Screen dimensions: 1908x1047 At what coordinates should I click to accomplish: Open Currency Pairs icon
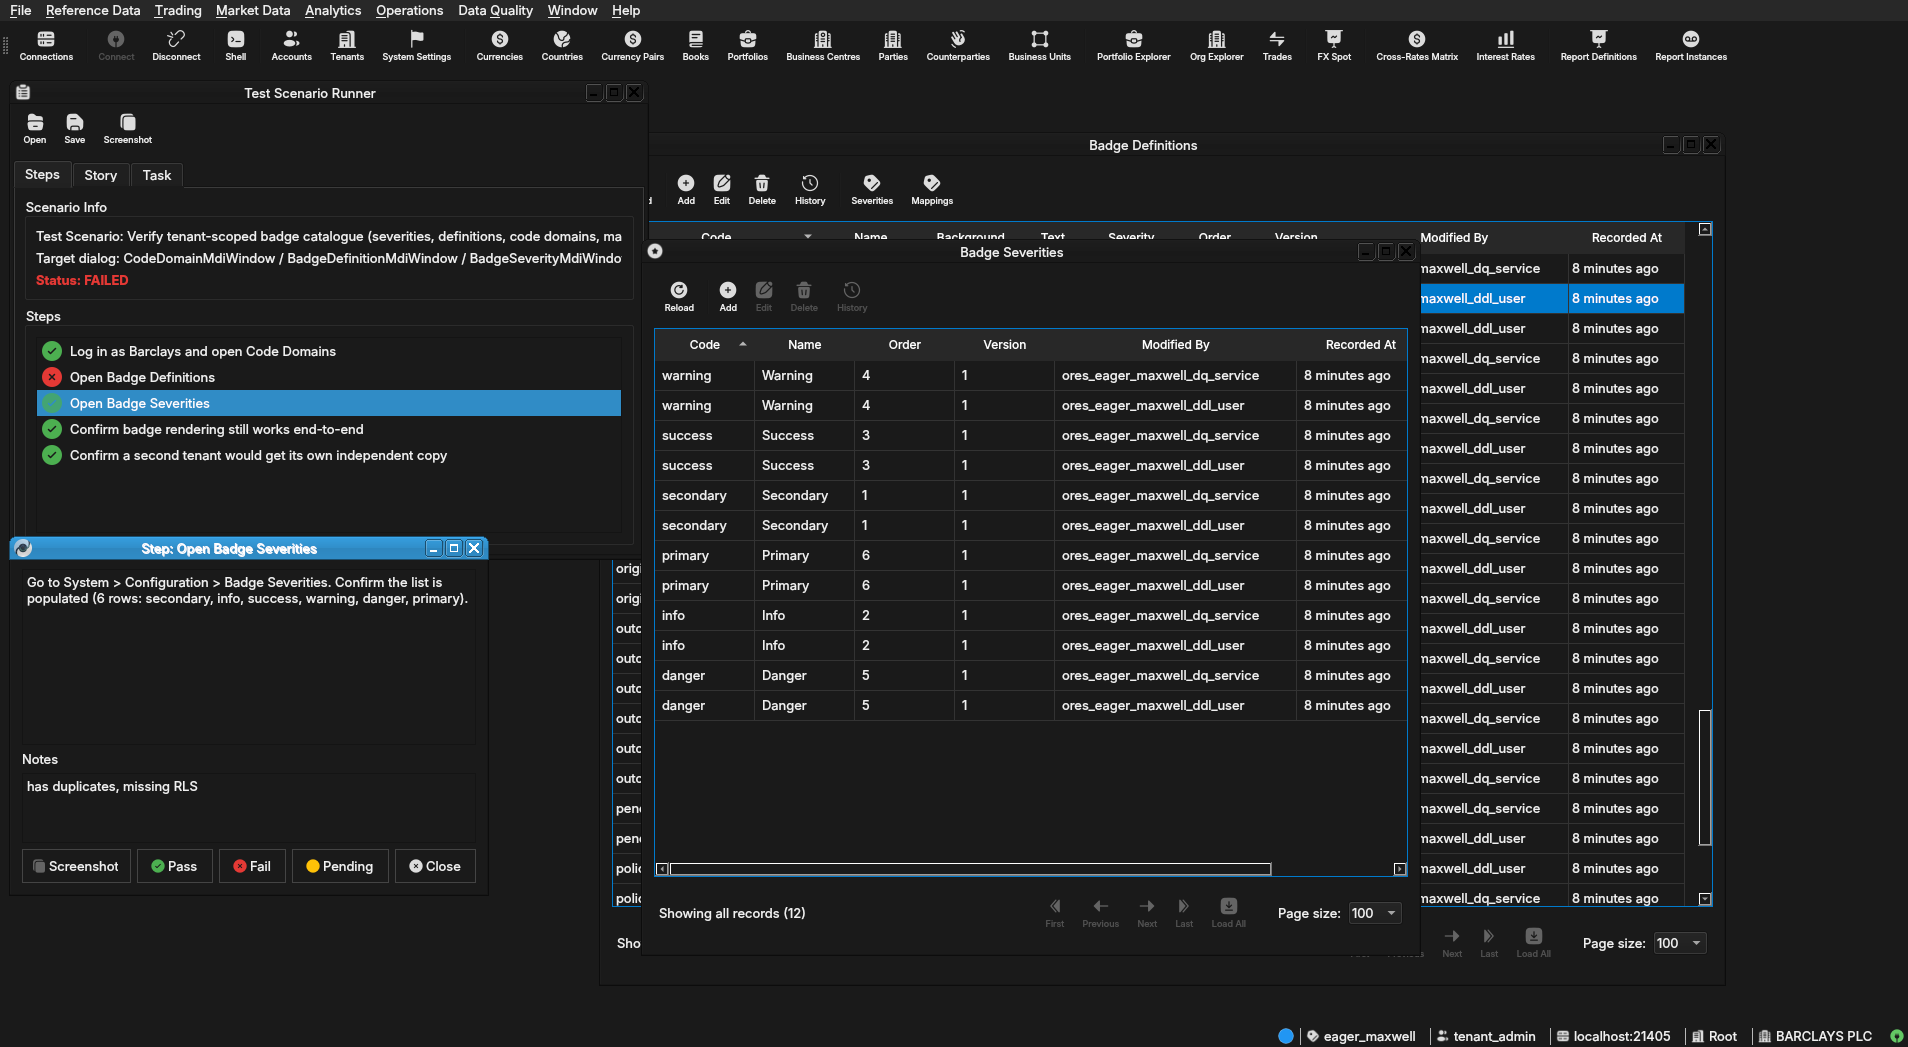[632, 45]
